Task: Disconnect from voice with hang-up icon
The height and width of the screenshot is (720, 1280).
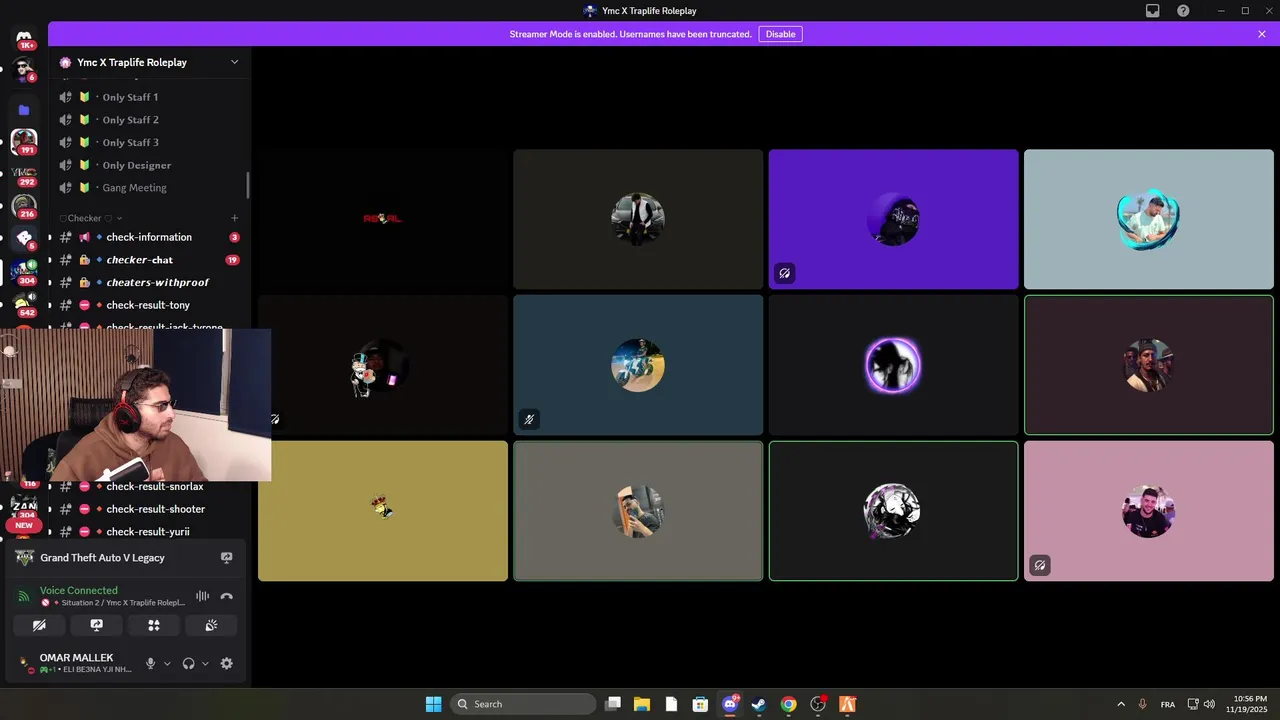Action: coord(226,596)
